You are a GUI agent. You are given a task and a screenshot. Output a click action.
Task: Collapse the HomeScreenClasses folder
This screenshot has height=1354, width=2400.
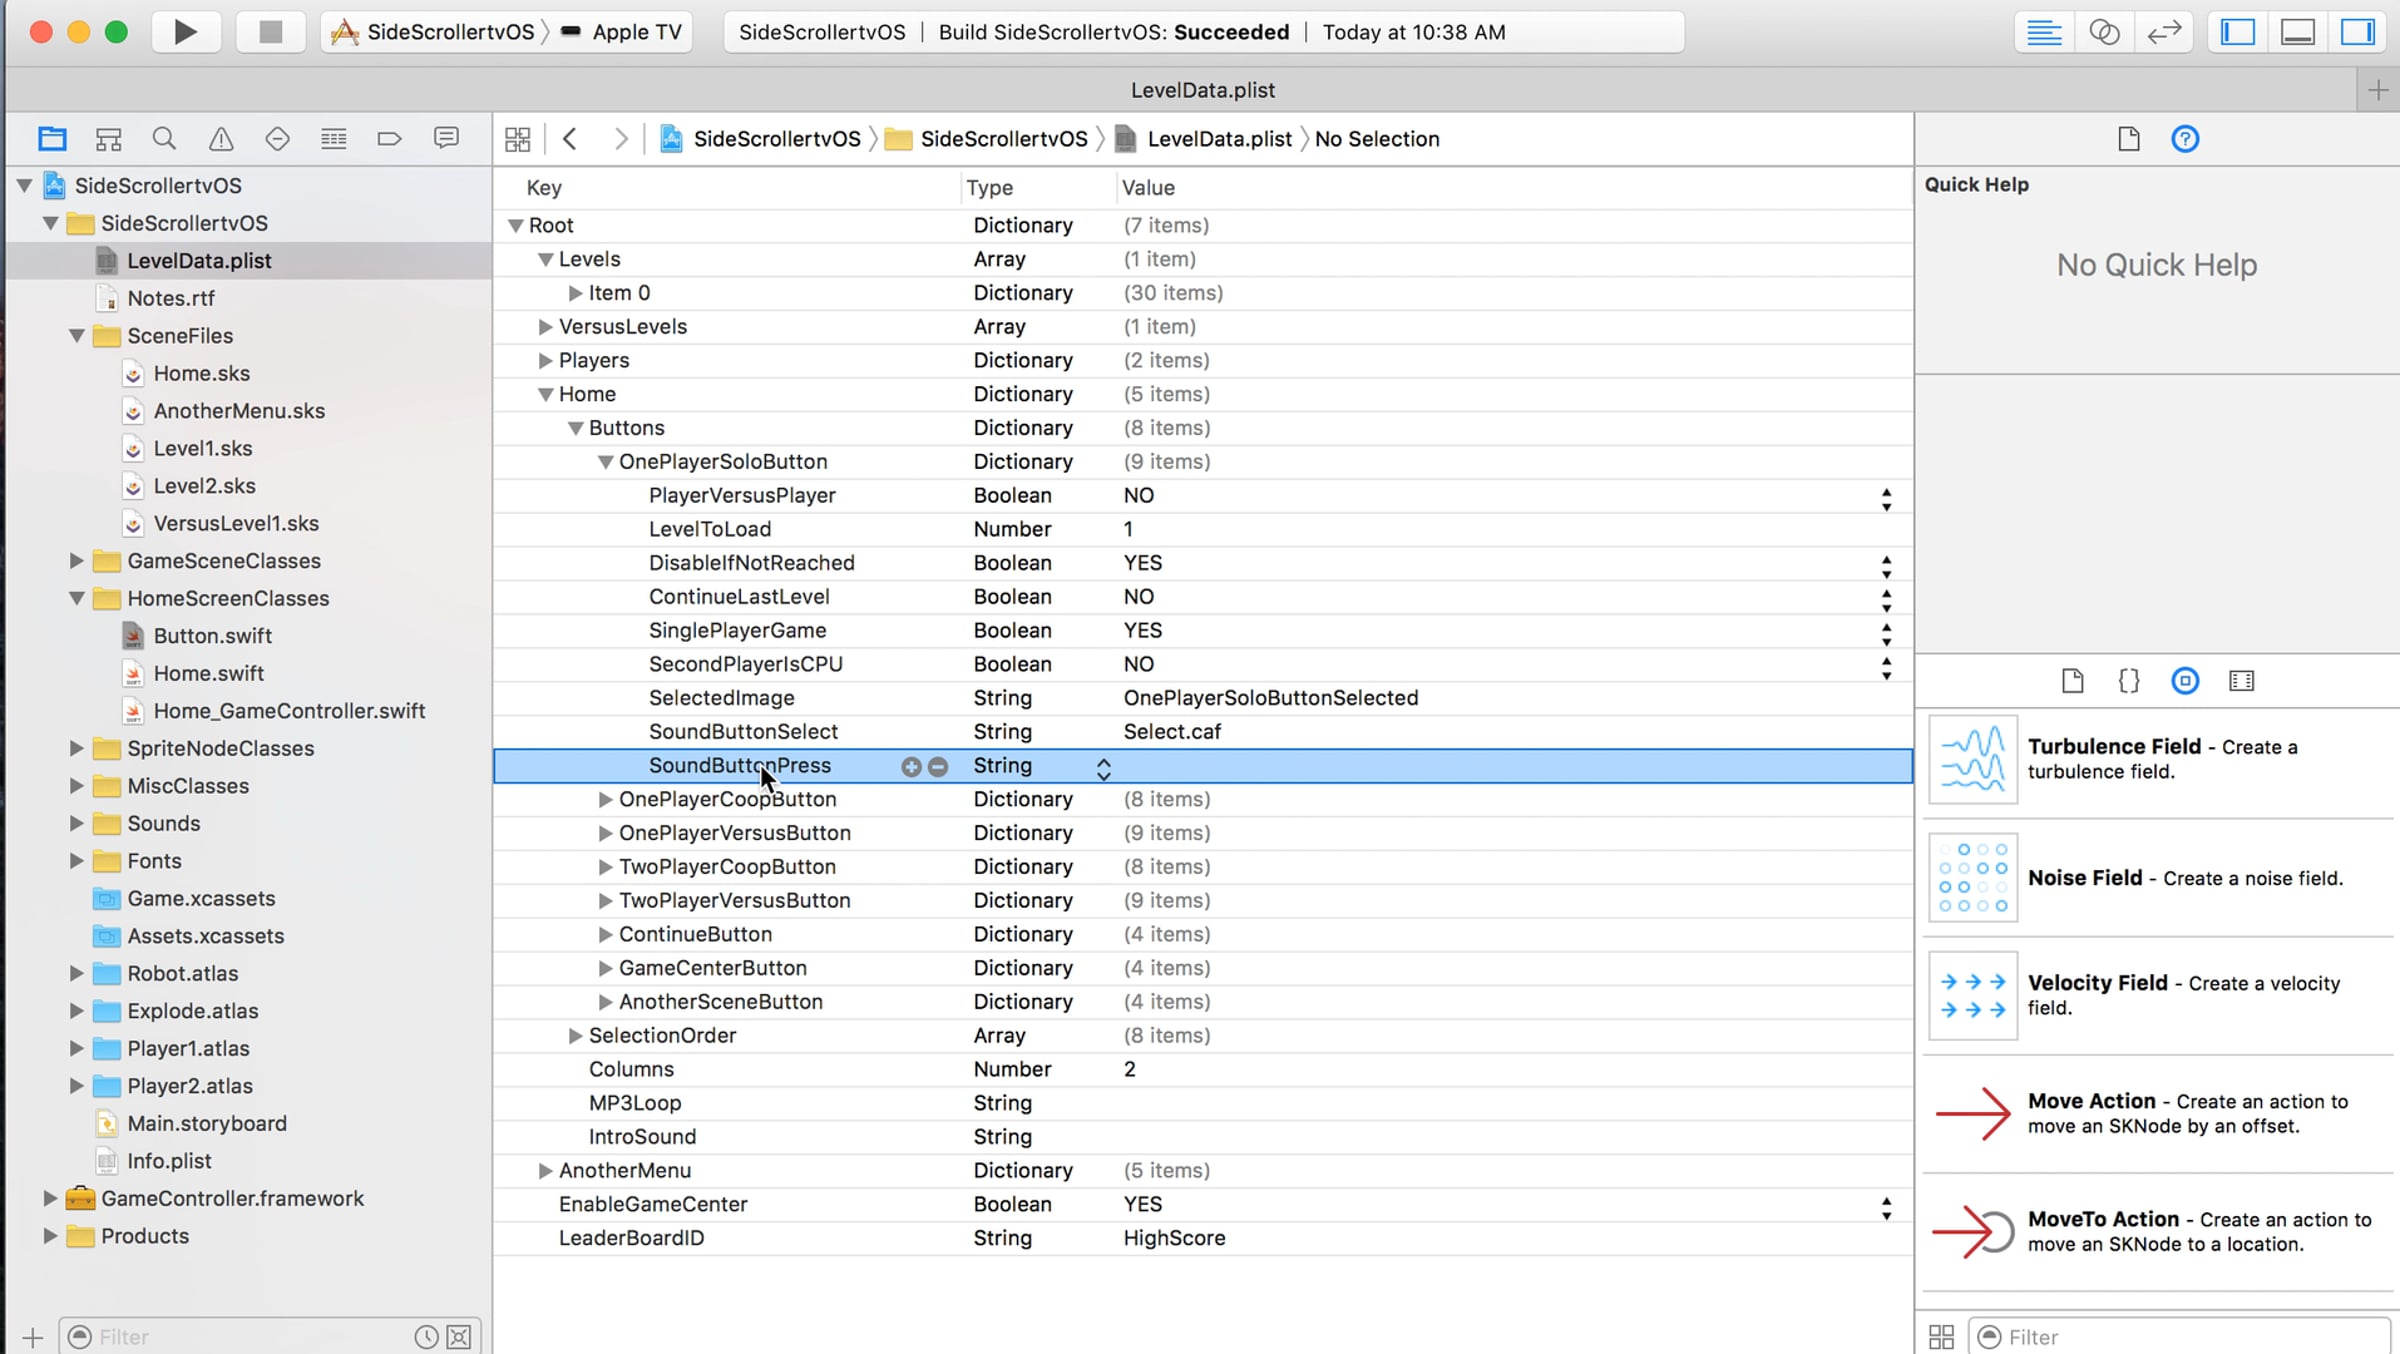point(76,599)
